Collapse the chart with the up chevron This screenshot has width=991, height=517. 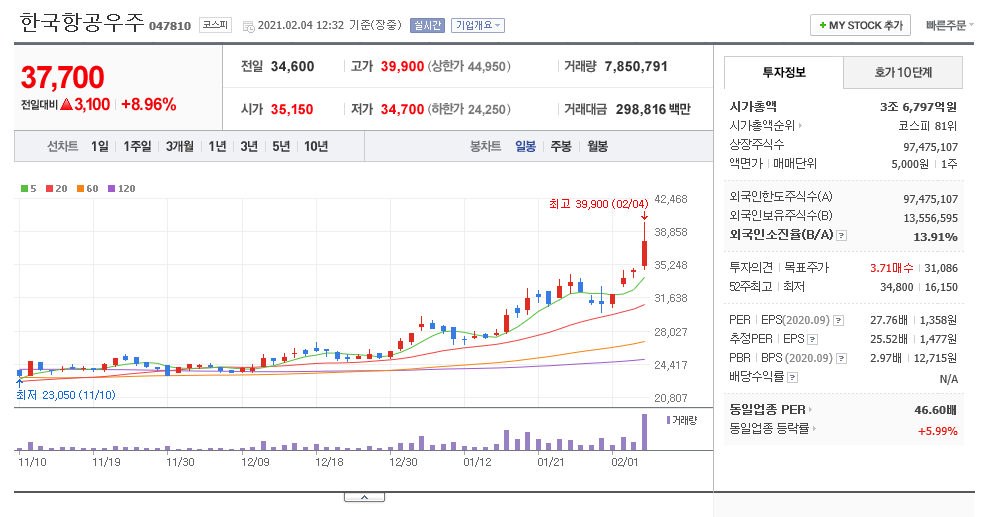[x=364, y=497]
